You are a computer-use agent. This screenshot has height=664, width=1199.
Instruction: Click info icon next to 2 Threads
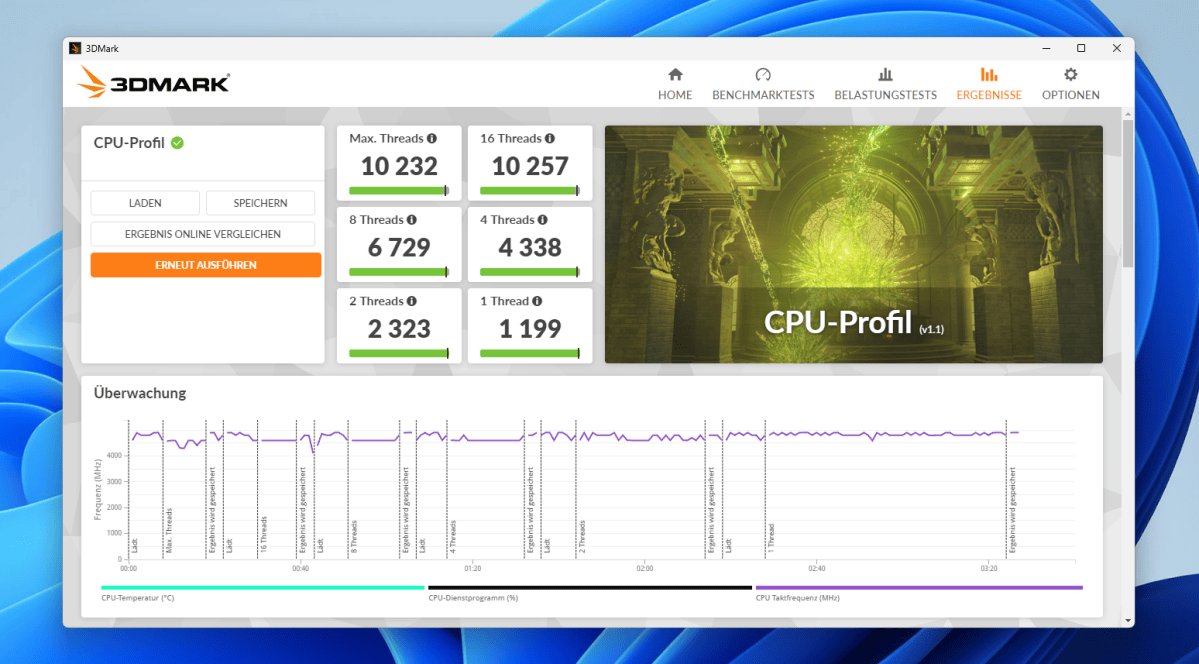[412, 301]
